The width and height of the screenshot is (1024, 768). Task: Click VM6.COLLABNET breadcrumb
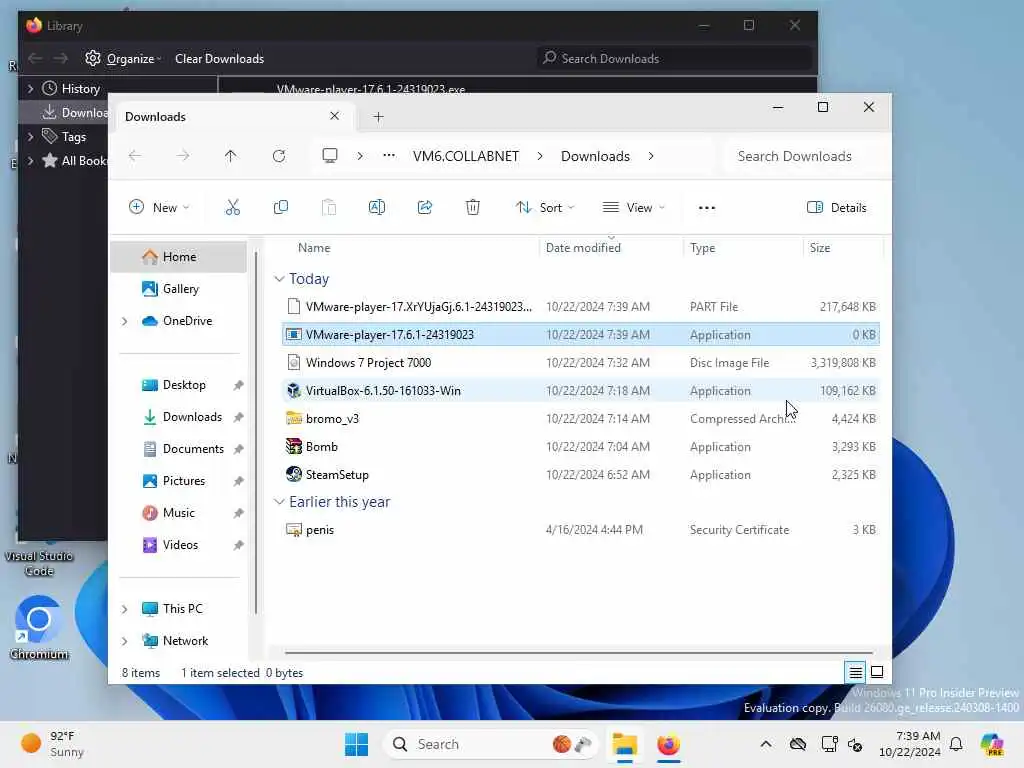coord(466,156)
